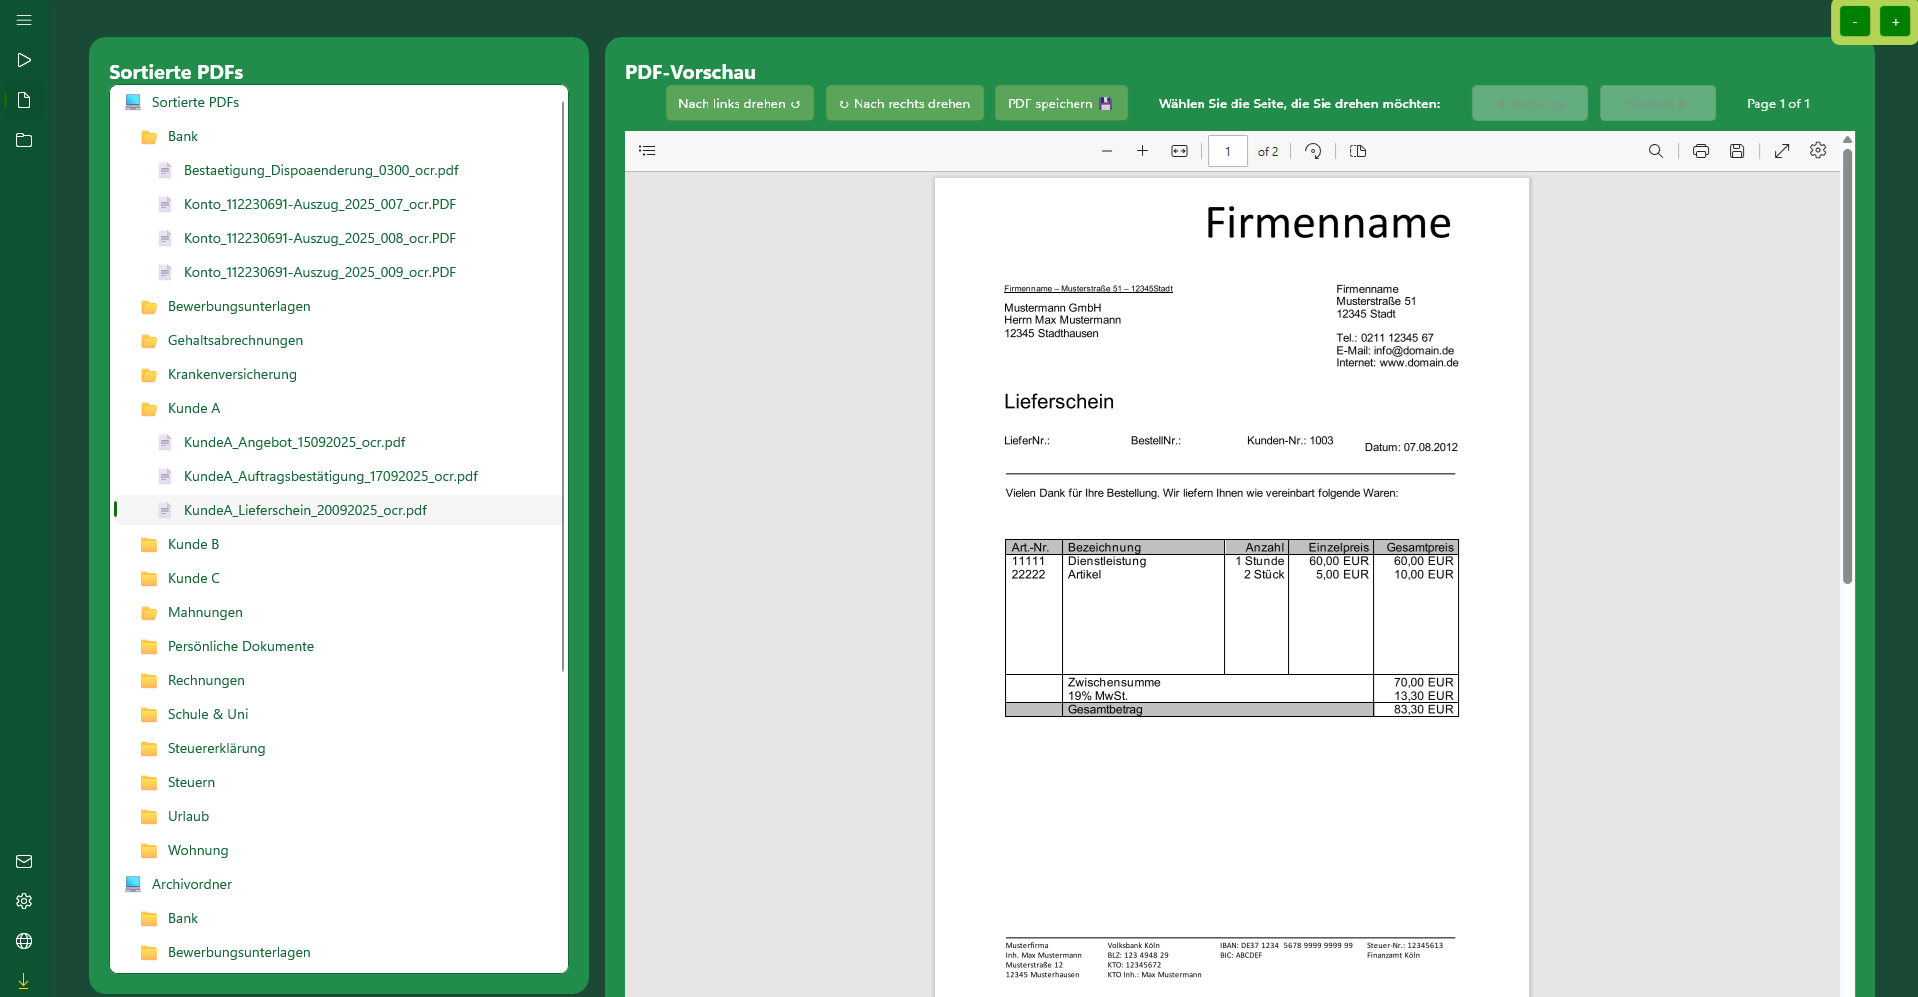Click the Nach links drehen button
This screenshot has width=1918, height=997.
coord(739,103)
